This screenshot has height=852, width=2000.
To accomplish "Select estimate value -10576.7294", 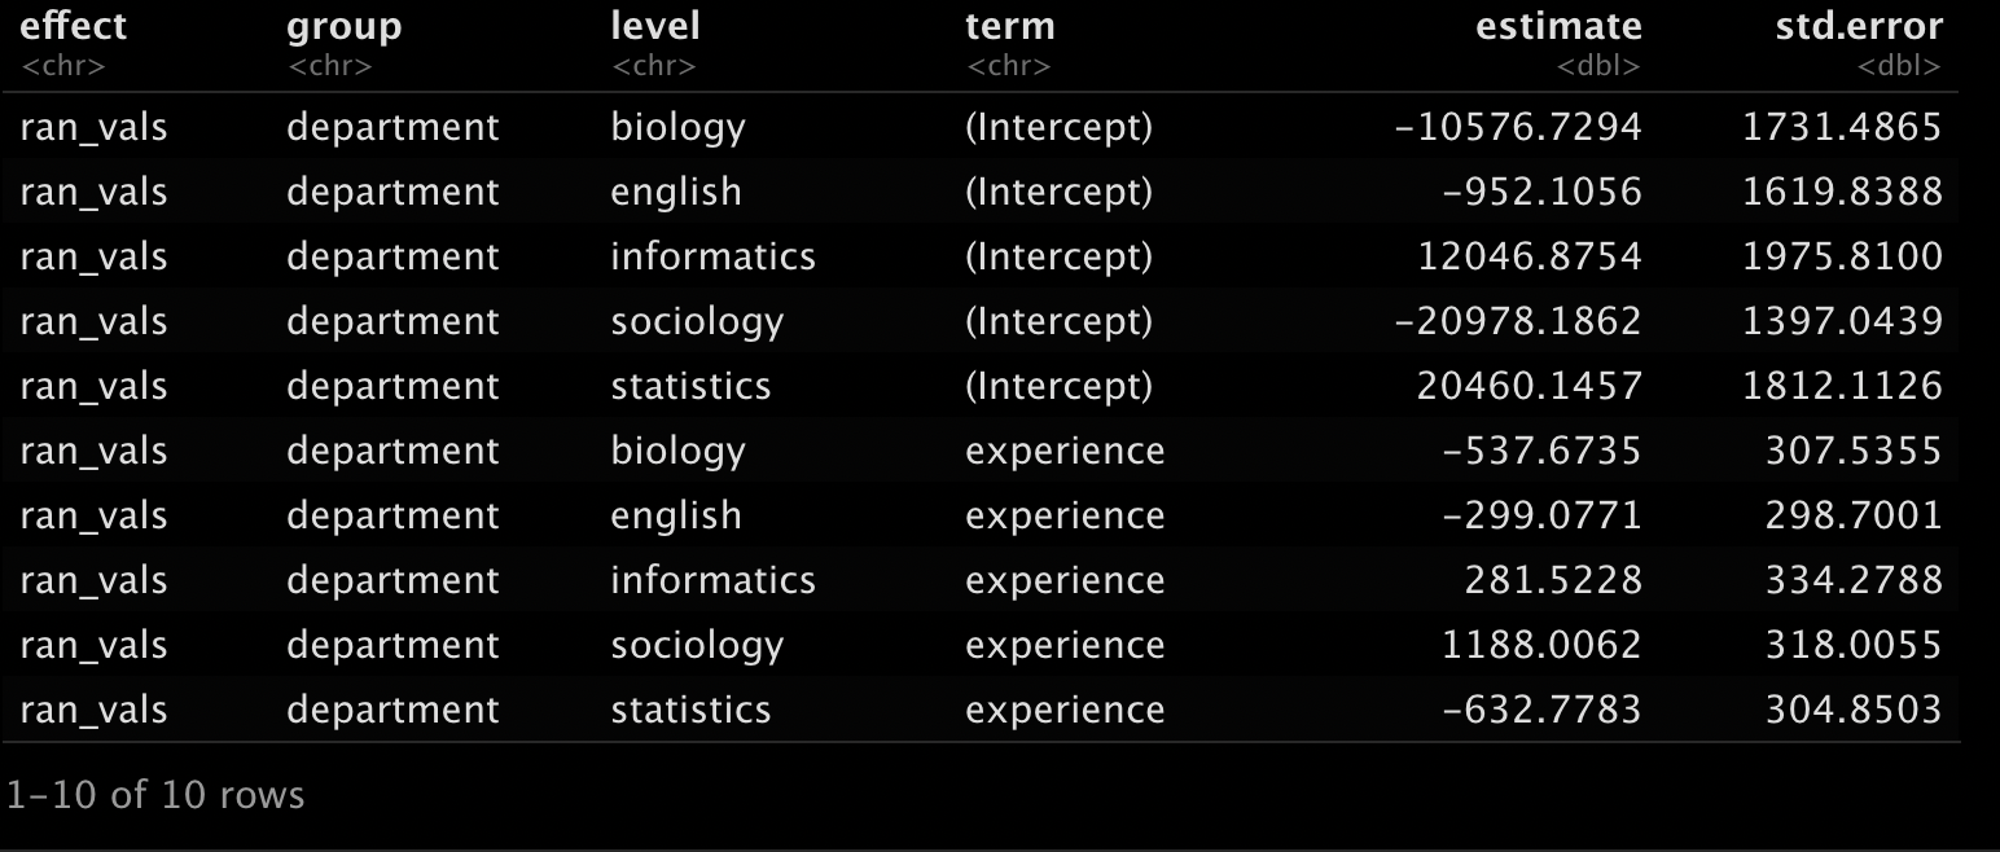I will [1518, 127].
